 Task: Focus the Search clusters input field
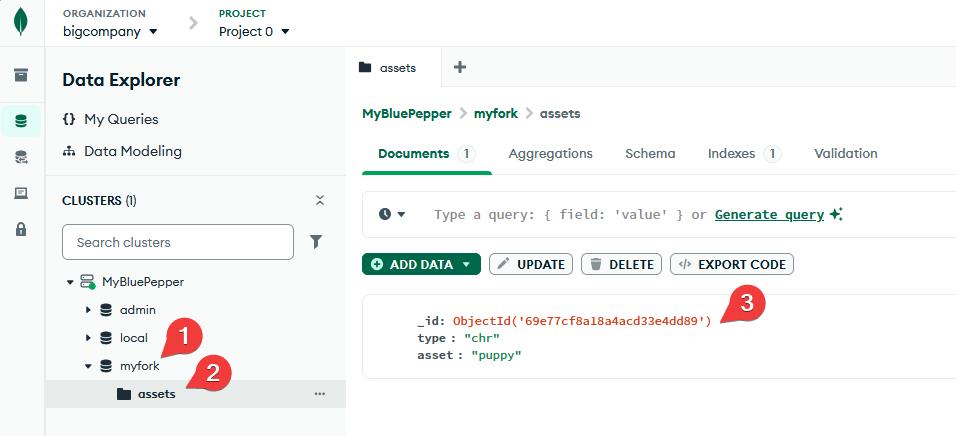(178, 242)
